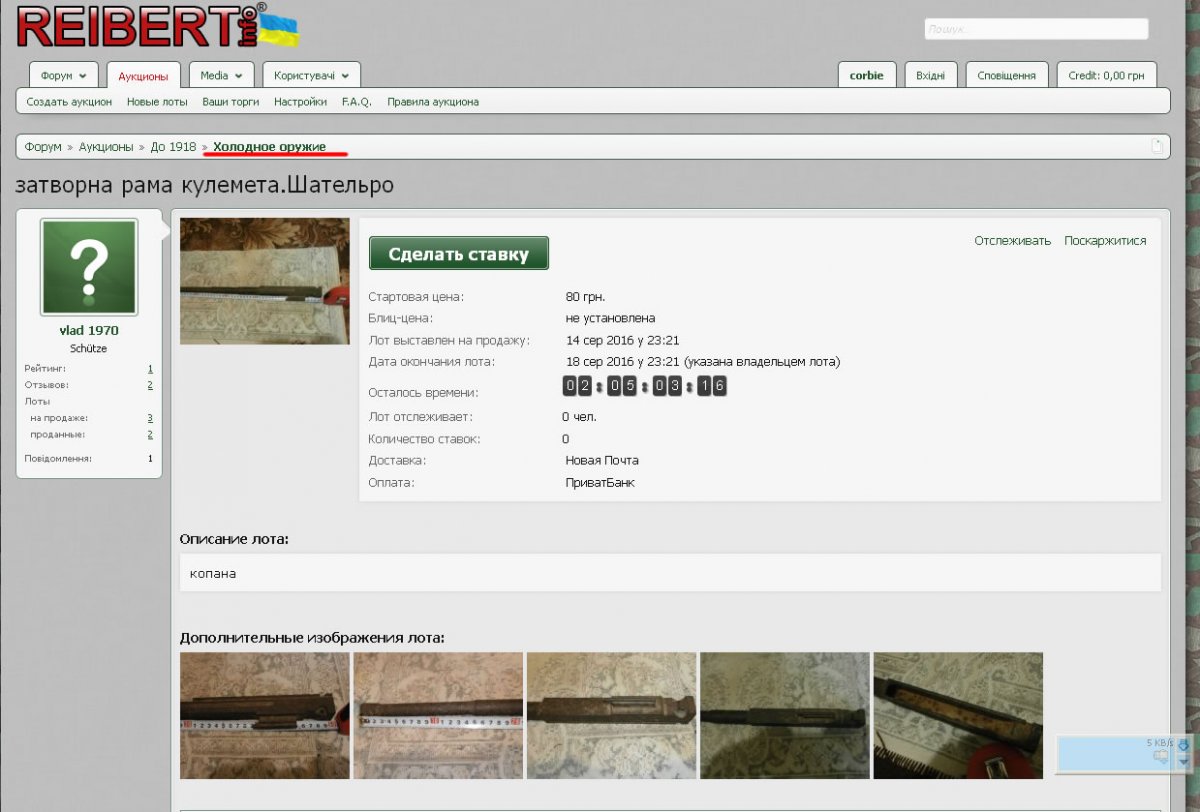Click the vlad 1970 question-mark avatar
This screenshot has width=1200, height=812.
[88, 267]
